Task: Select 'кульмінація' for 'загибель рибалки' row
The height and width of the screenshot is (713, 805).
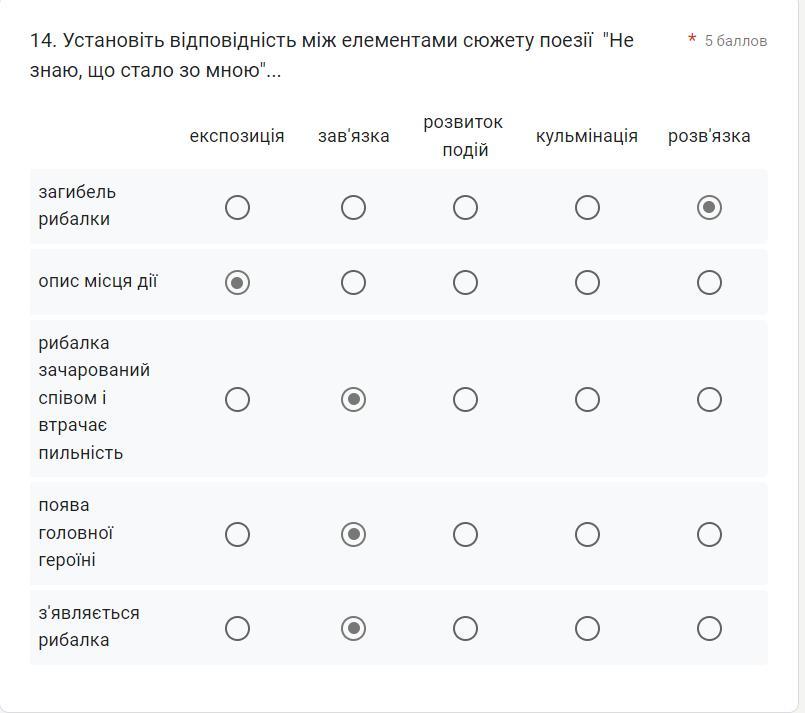Action: 587,207
